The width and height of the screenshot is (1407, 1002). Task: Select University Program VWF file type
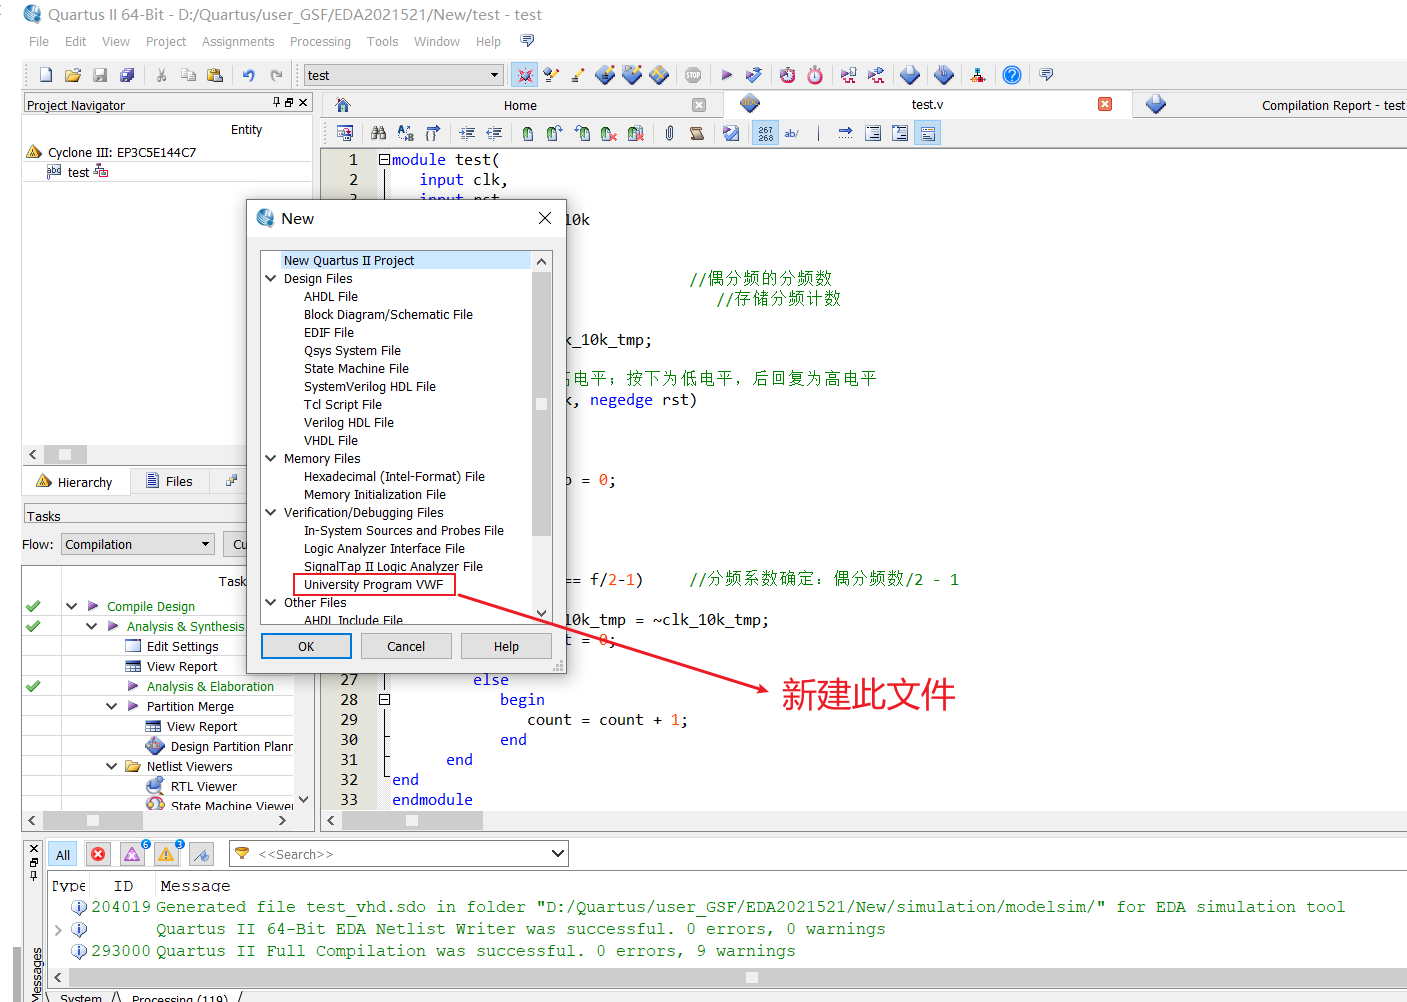click(373, 584)
